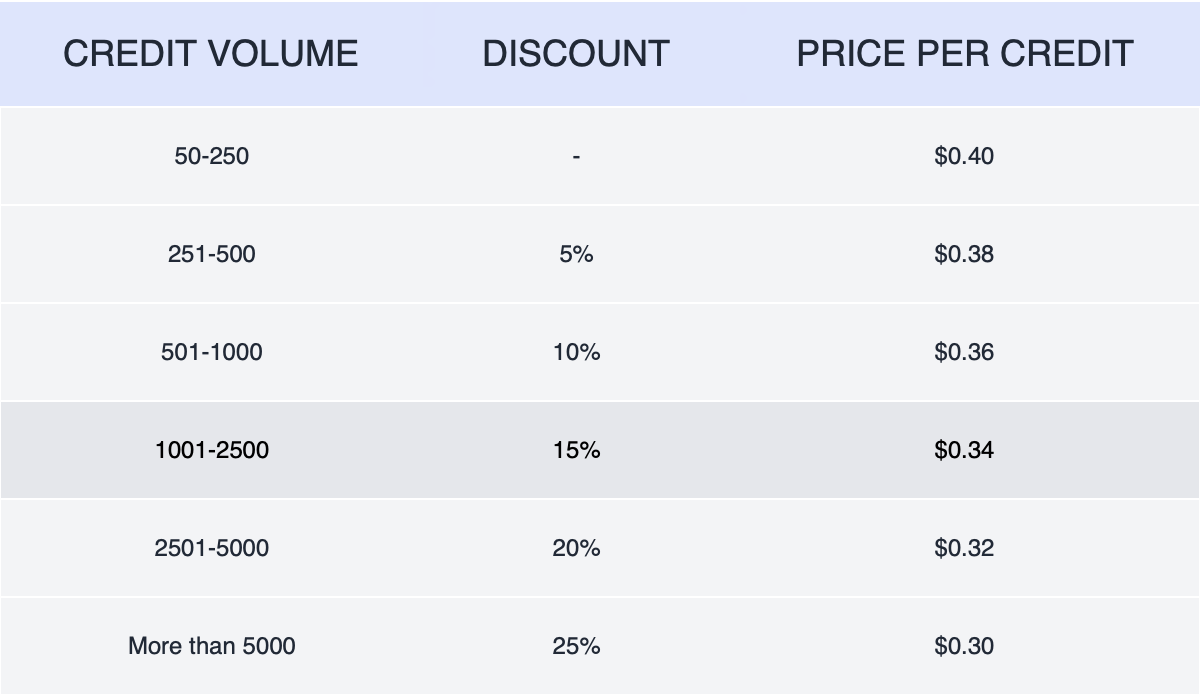1202x700 pixels.
Task: Select the More than 5000 cell
Action: click(211, 646)
